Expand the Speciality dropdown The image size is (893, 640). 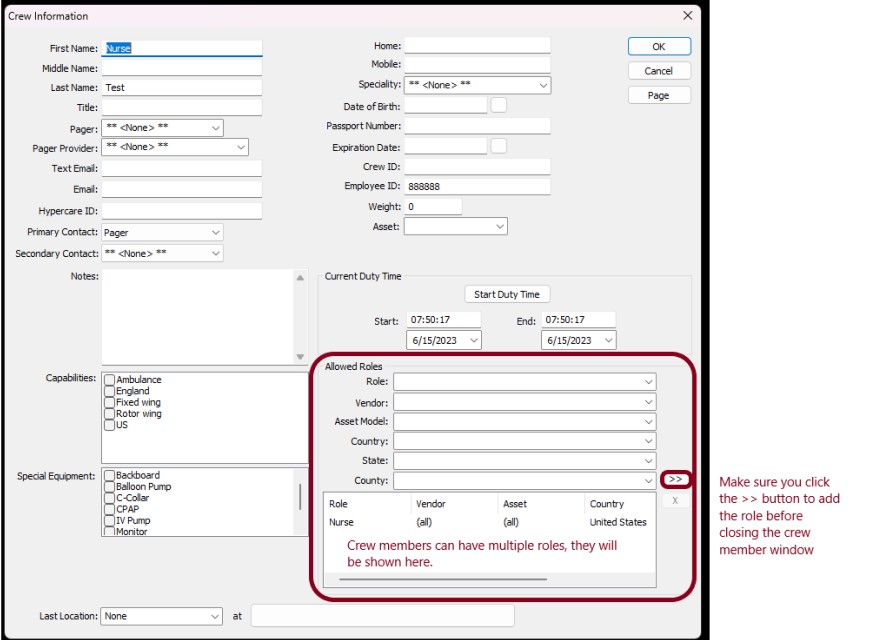pyautogui.click(x=478, y=85)
